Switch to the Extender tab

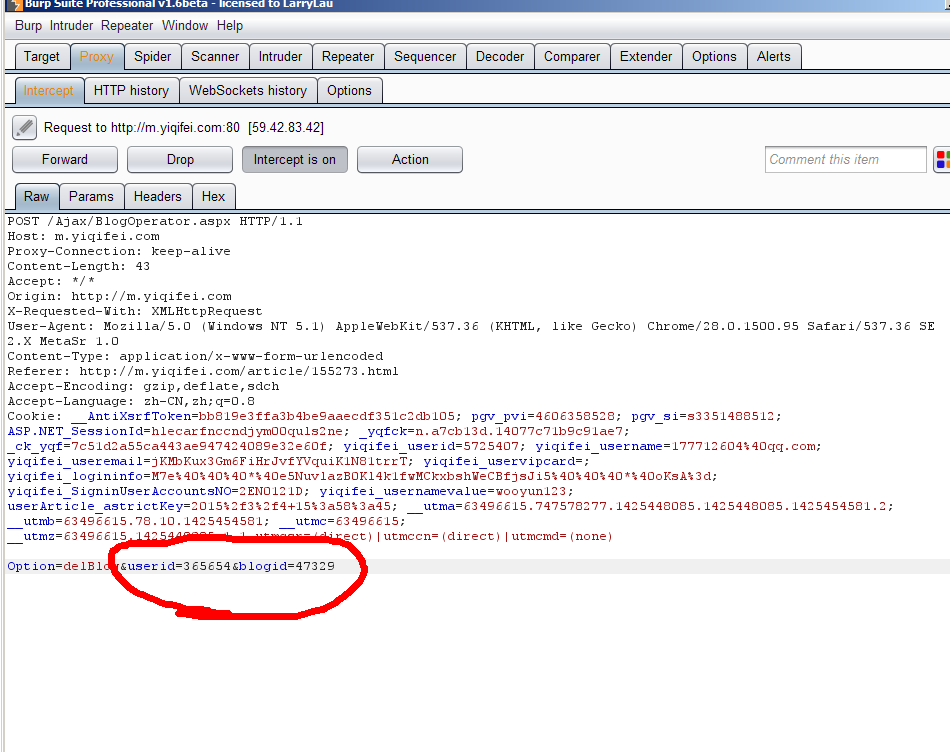click(x=646, y=56)
